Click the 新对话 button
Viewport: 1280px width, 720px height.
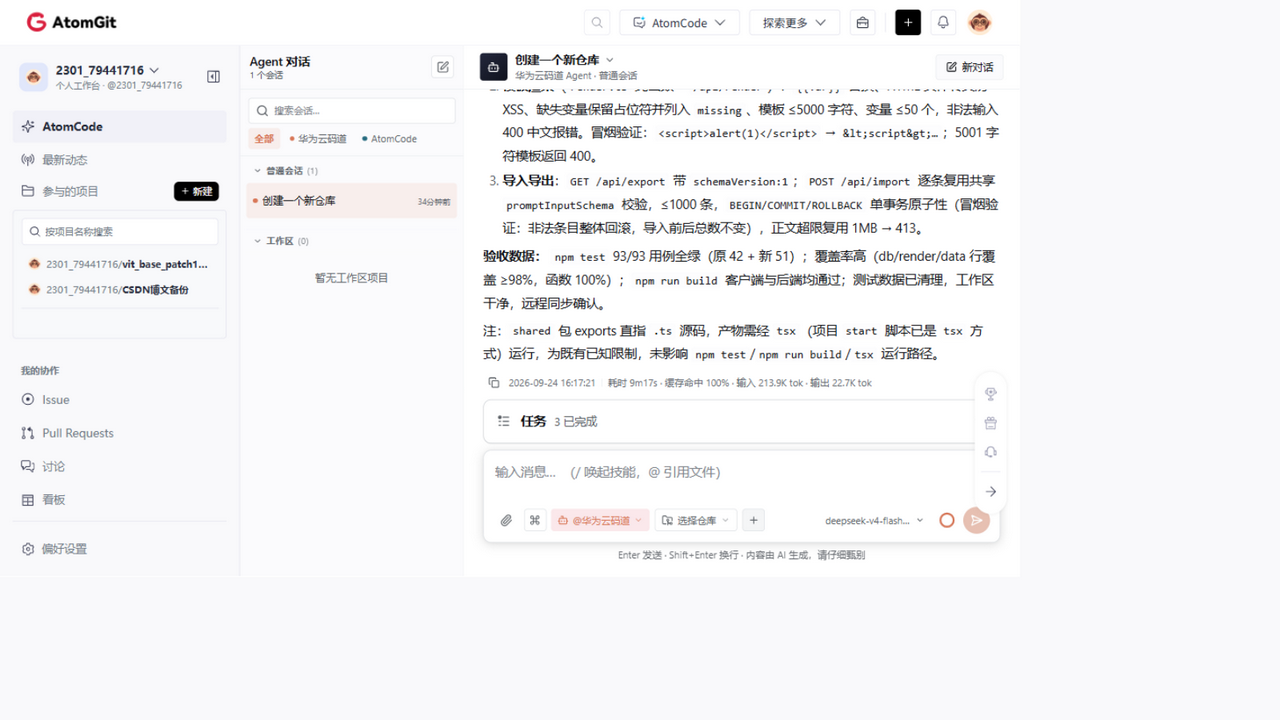click(969, 67)
